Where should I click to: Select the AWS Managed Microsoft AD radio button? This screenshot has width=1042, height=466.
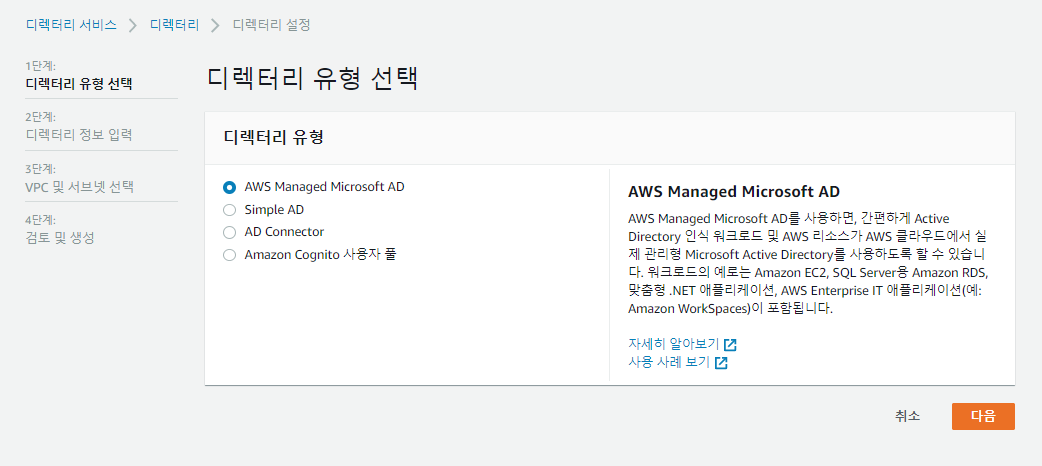[x=229, y=187]
